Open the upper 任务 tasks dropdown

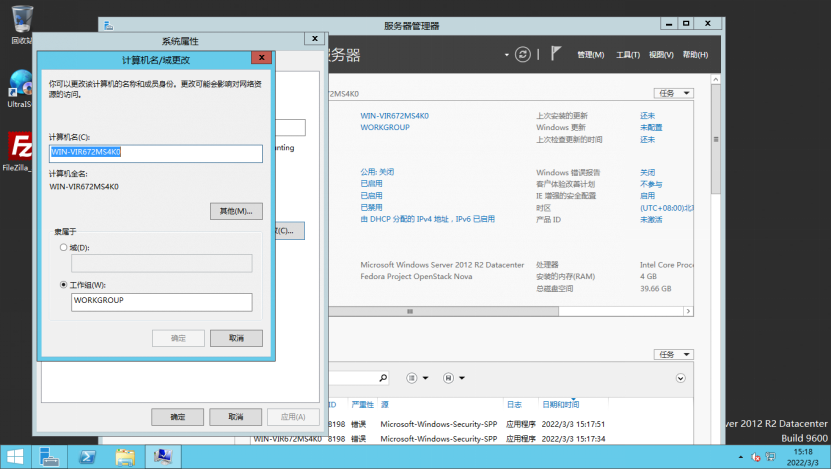point(674,93)
